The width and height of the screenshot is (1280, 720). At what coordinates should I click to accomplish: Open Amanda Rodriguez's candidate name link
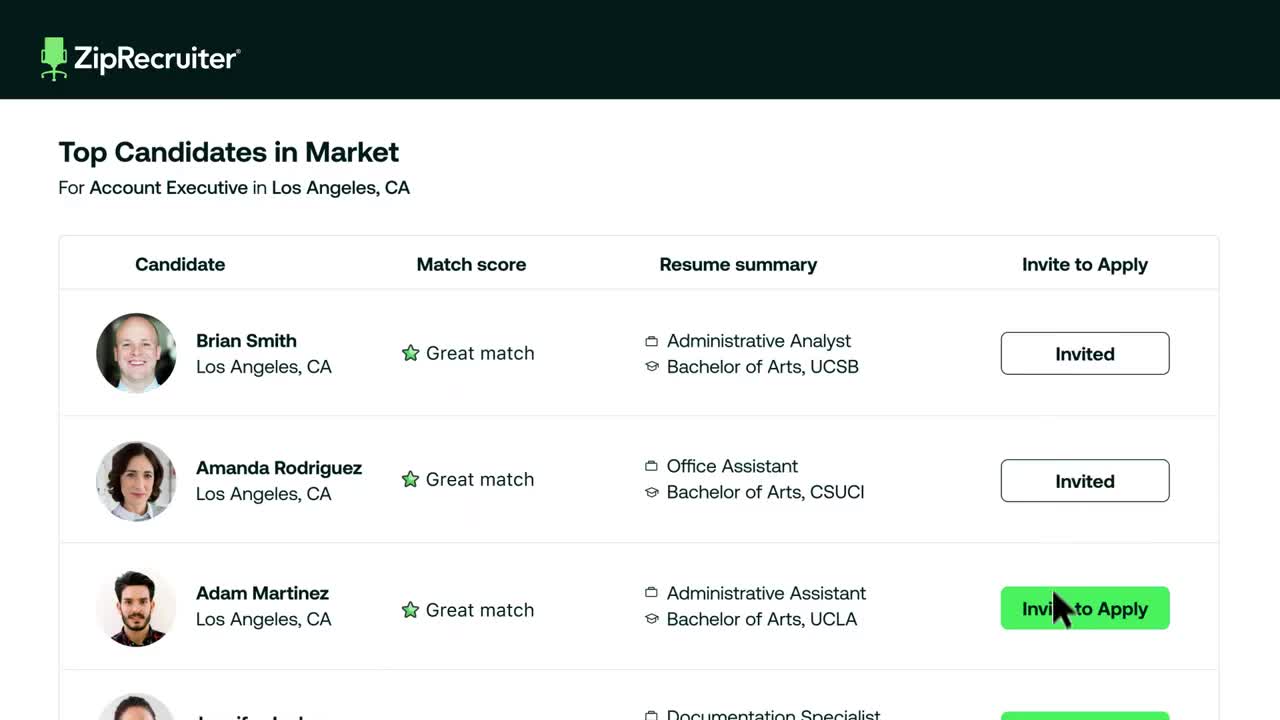click(x=278, y=468)
